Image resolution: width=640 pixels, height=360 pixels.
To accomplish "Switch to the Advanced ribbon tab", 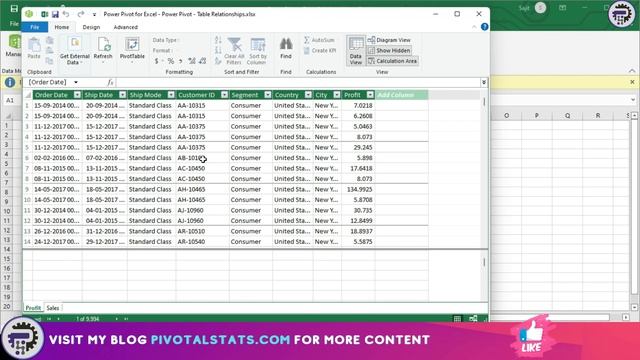I will point(125,27).
